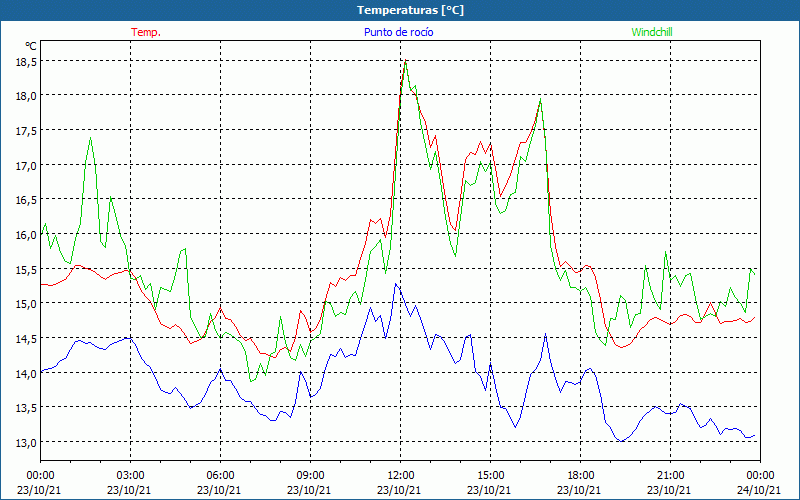Click the '23/10/21' date under '06:00'
This screenshot has height=500, width=800.
pos(220,490)
